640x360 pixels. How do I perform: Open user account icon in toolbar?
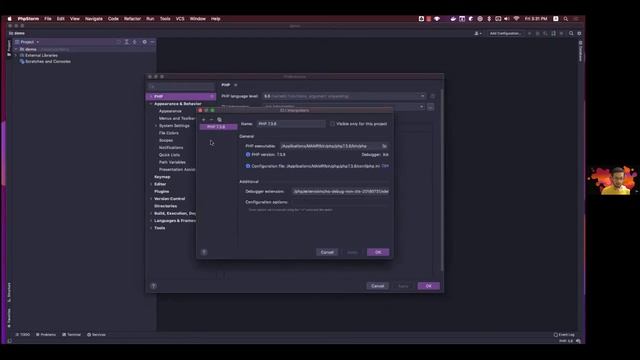click(x=478, y=33)
